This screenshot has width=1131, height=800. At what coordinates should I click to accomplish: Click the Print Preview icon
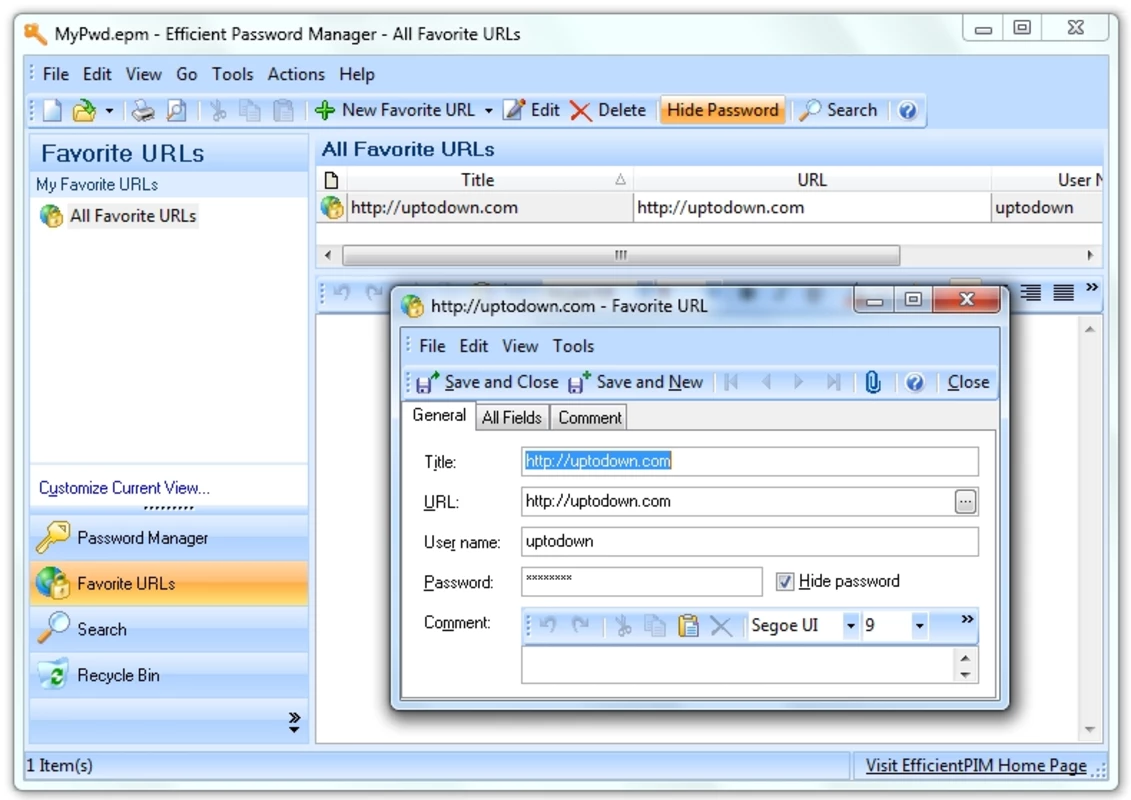[x=177, y=110]
